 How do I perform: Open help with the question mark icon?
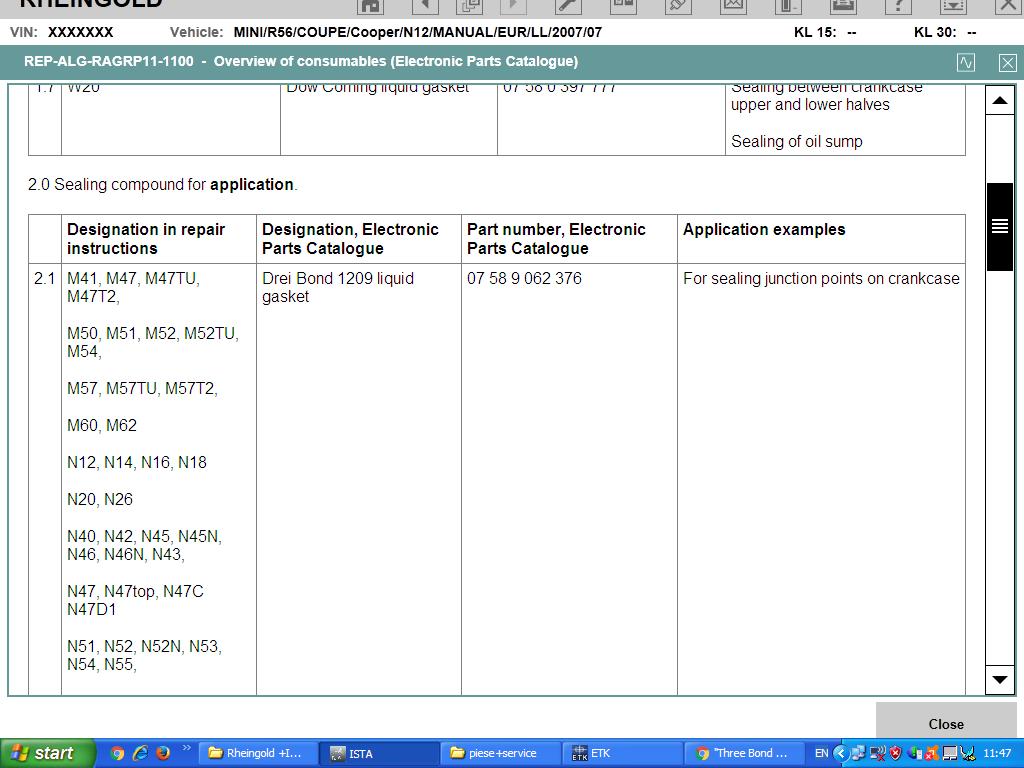tap(898, 5)
